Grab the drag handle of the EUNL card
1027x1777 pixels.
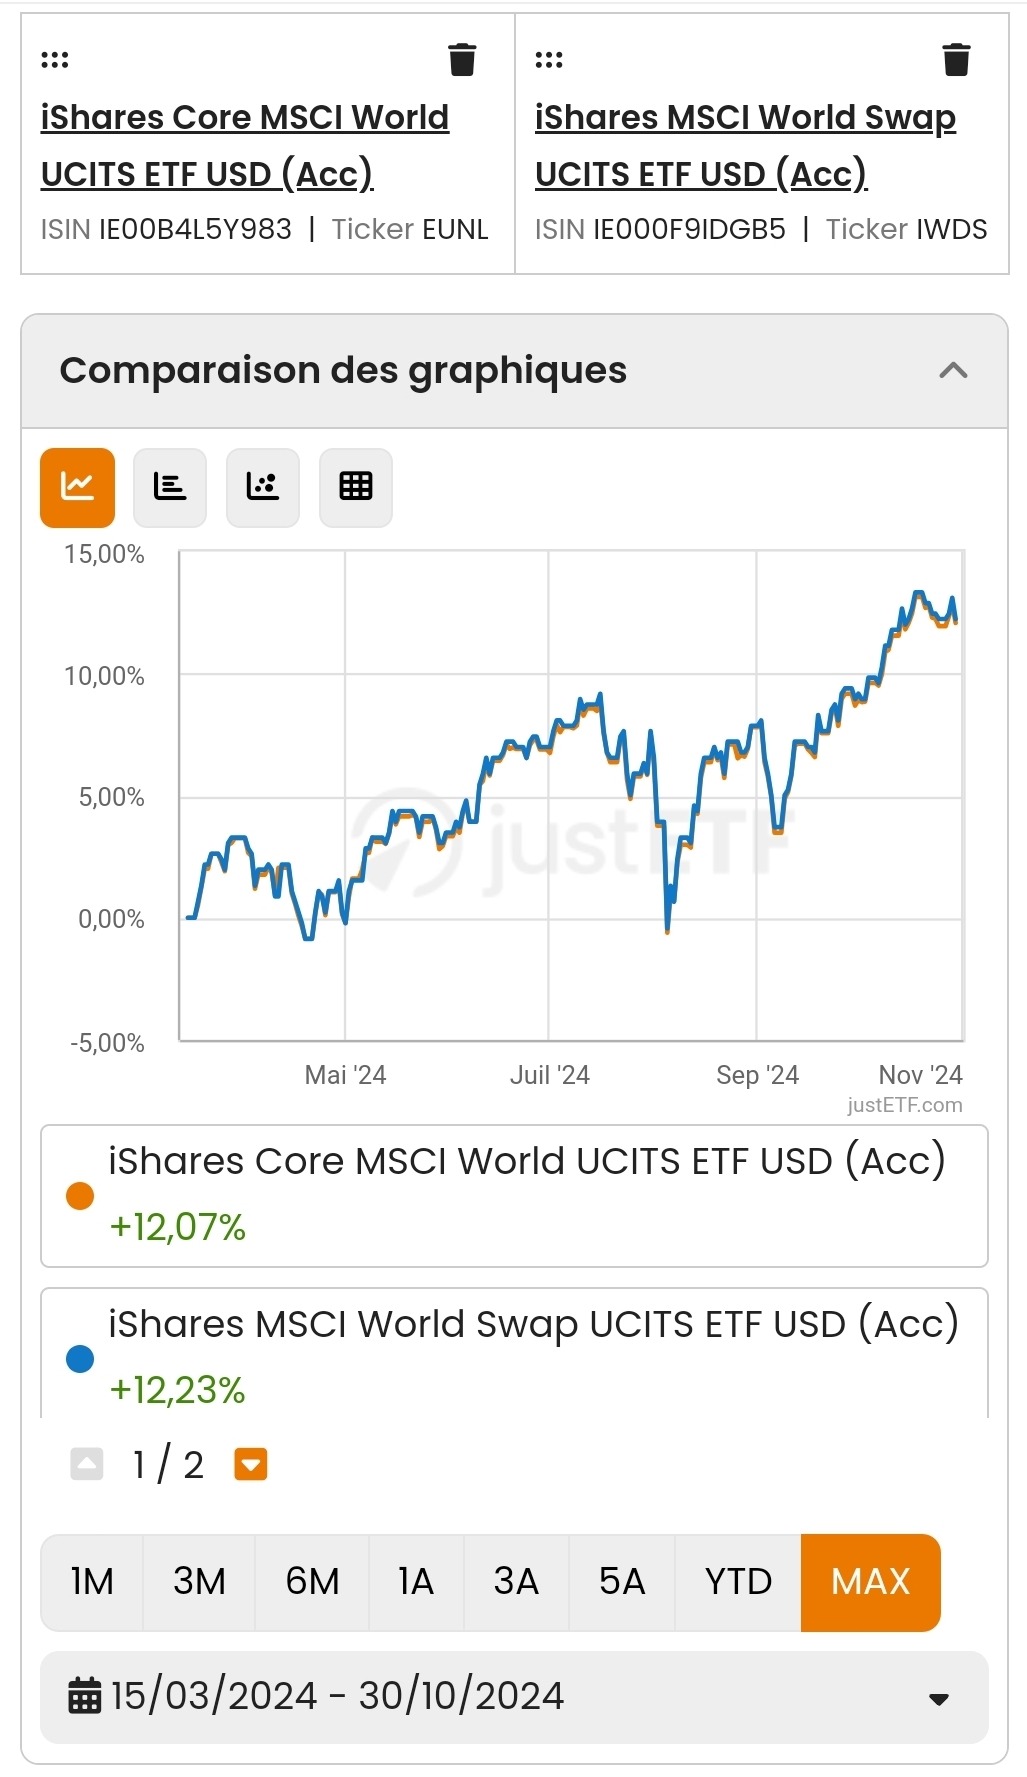coord(55,60)
